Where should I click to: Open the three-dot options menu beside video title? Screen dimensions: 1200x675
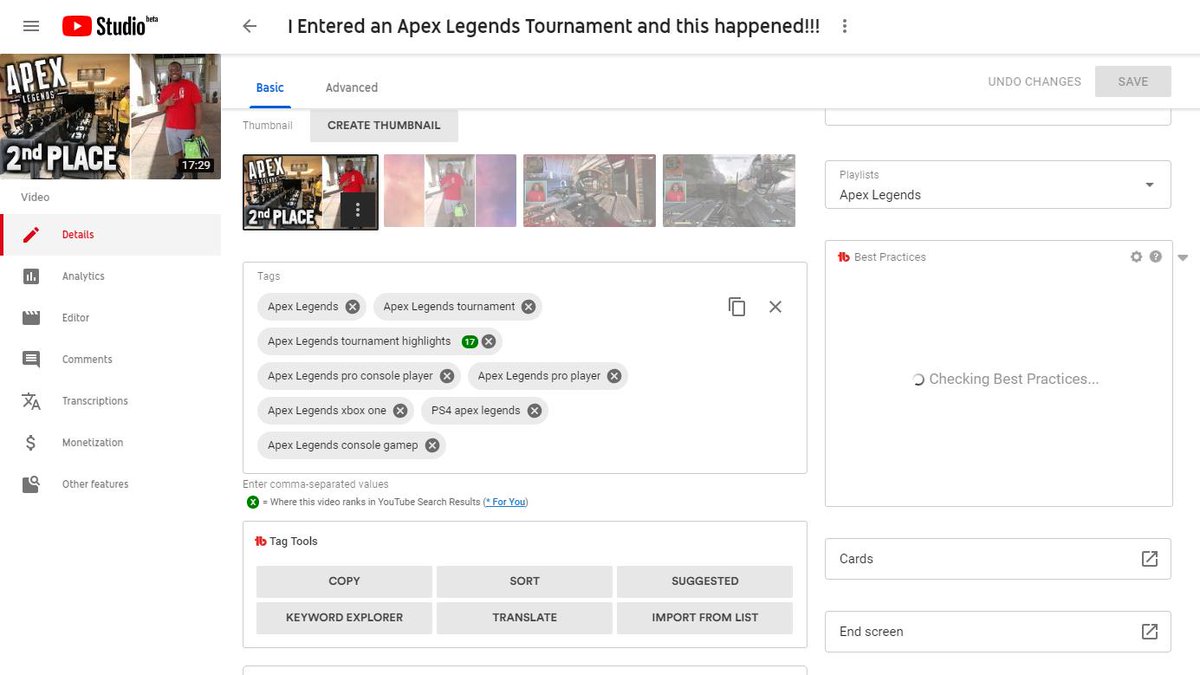[844, 26]
